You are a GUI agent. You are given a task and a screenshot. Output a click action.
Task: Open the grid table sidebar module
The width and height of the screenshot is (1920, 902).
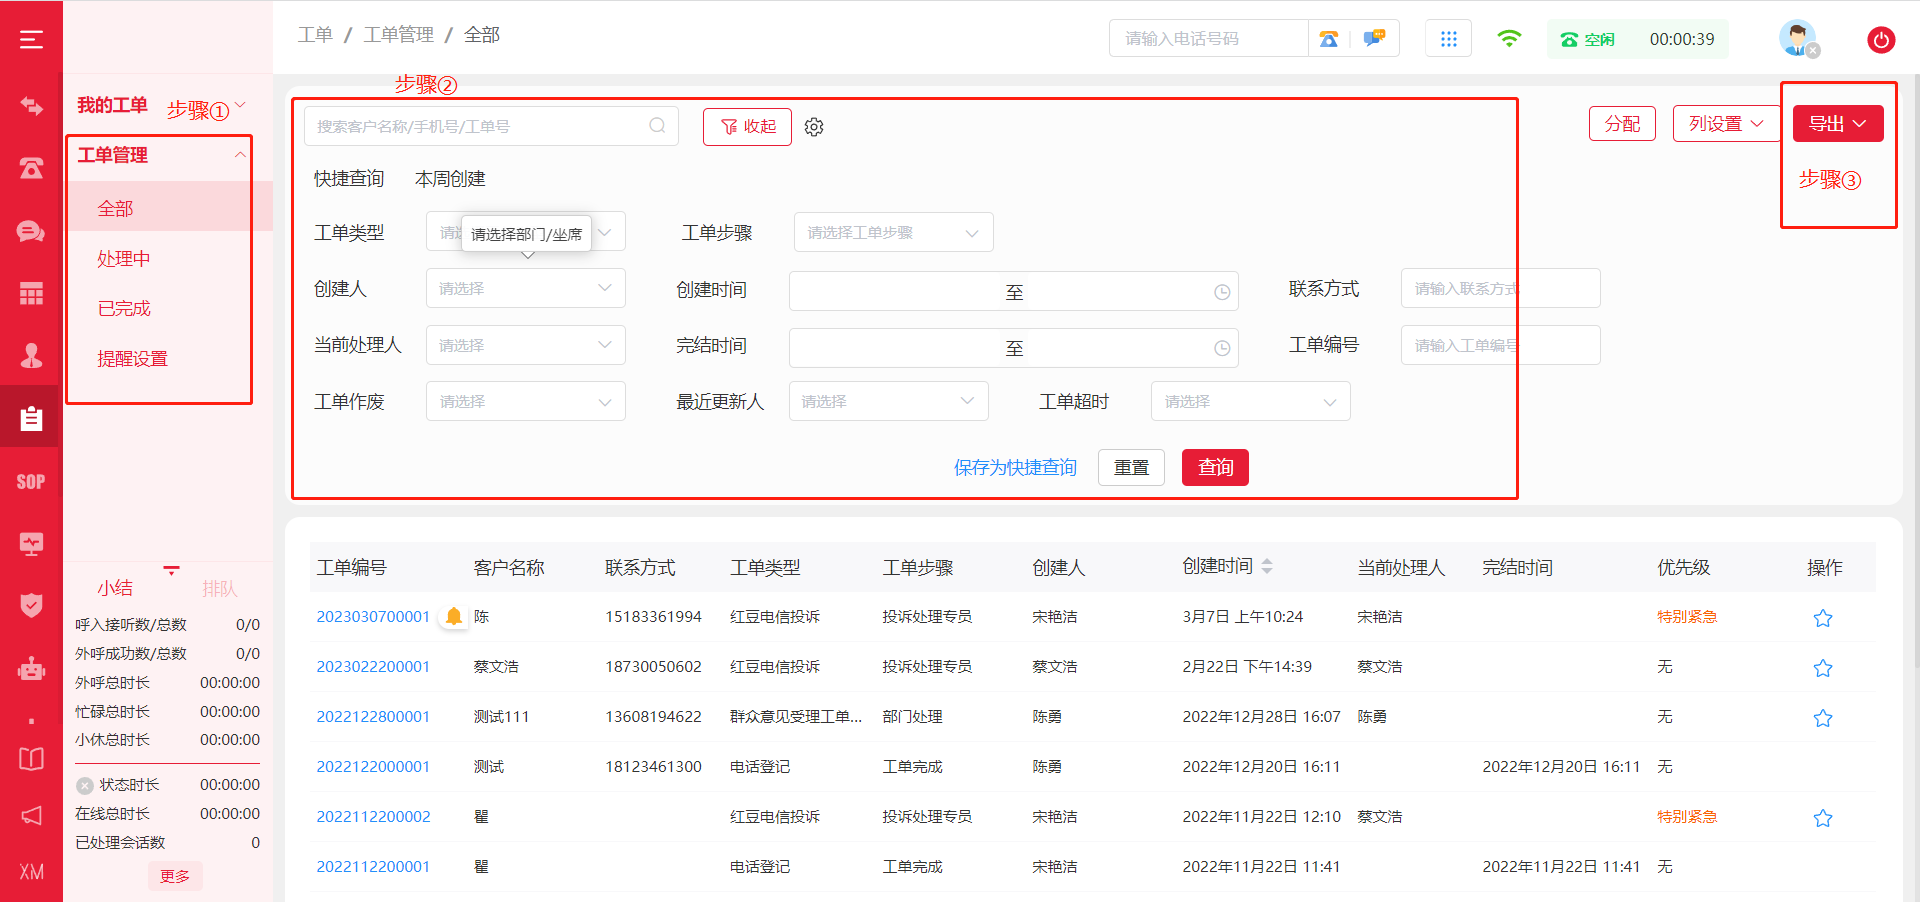point(31,294)
